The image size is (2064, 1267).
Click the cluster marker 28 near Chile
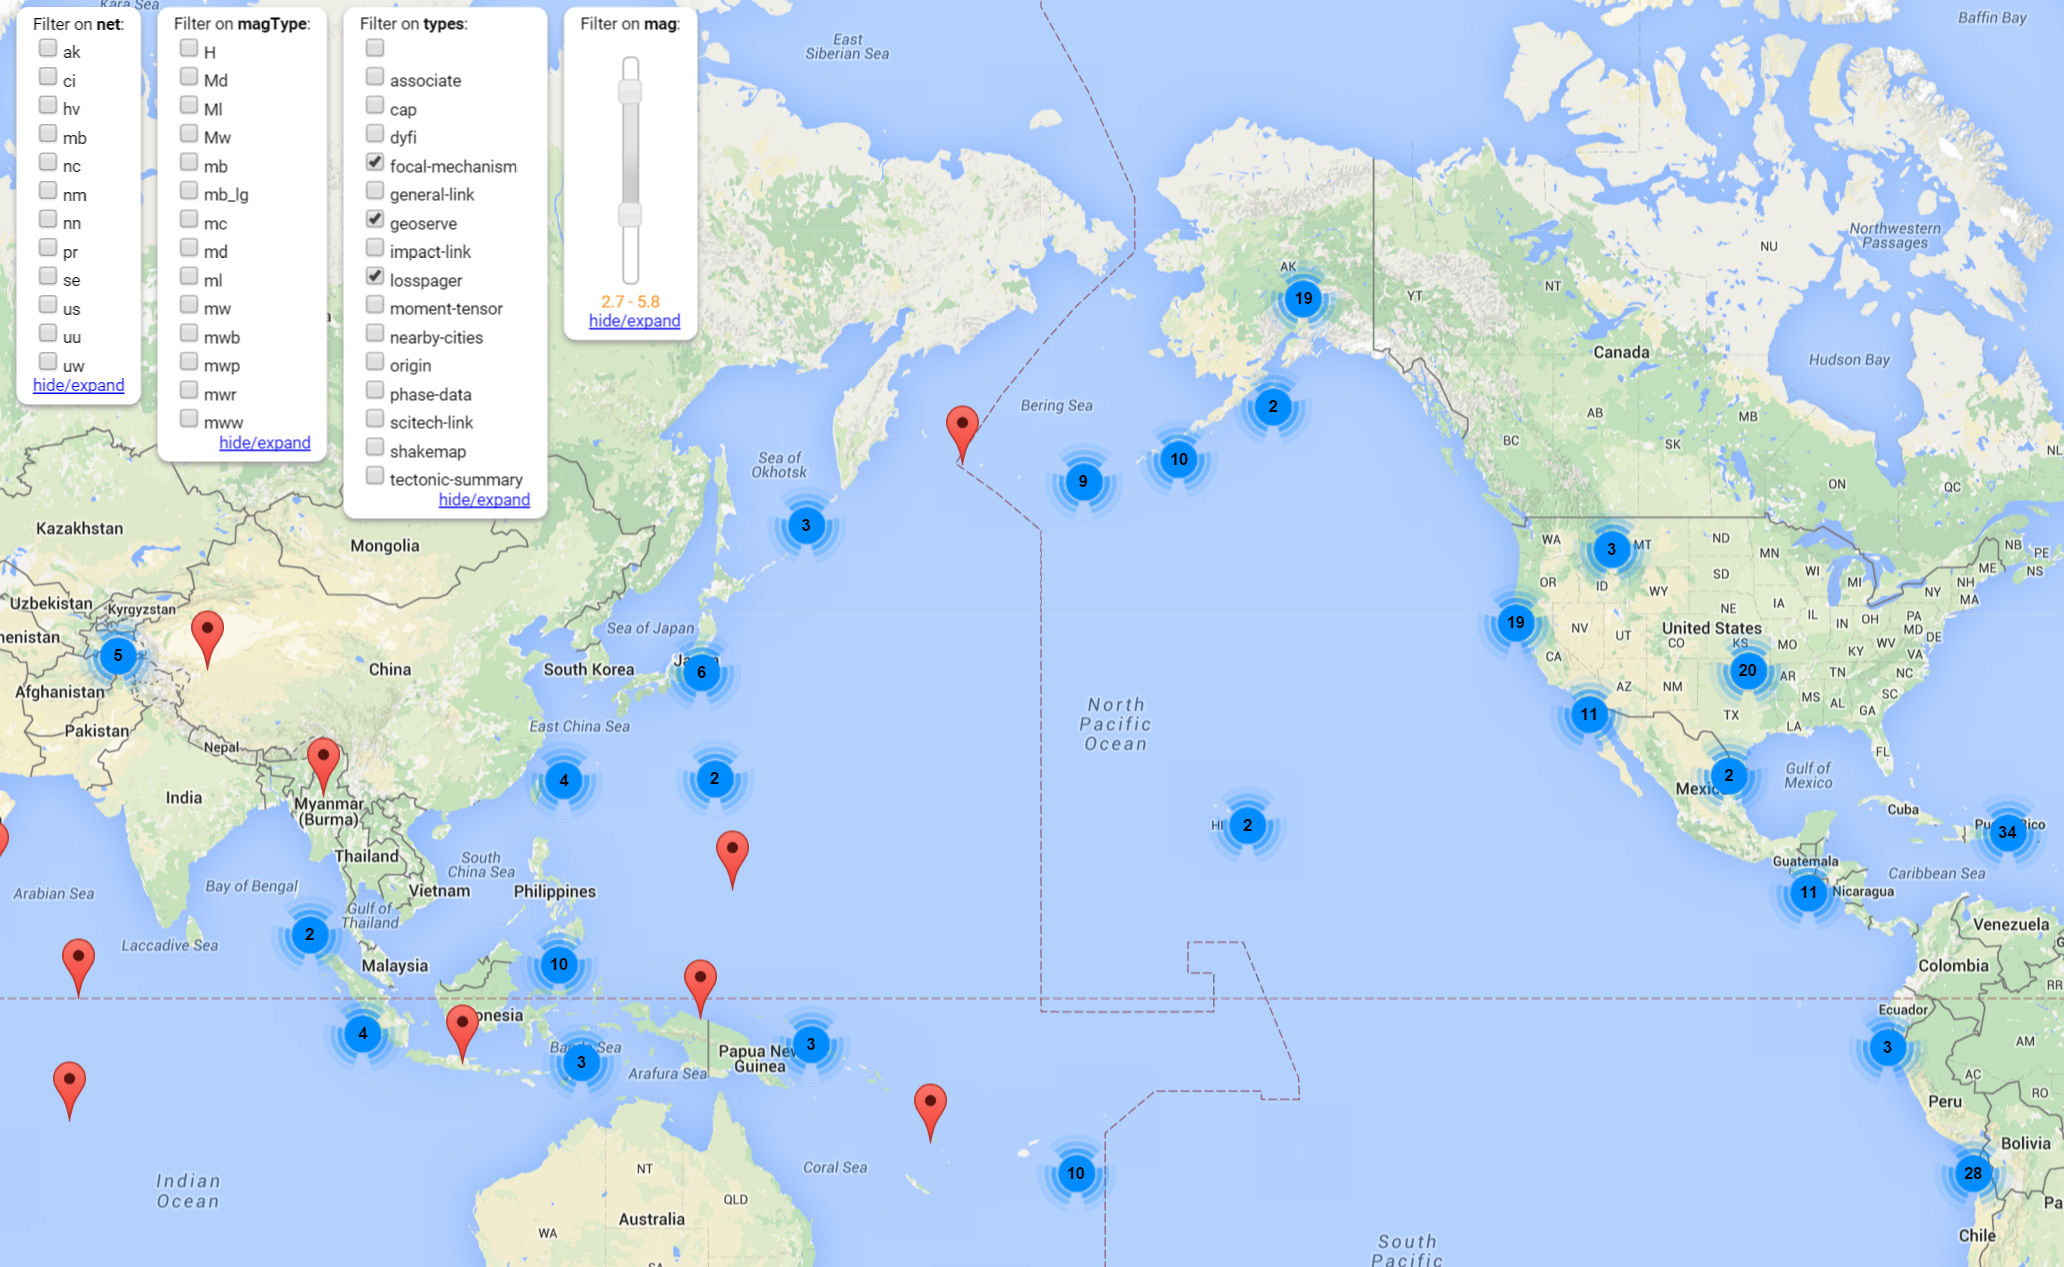(x=1972, y=1173)
